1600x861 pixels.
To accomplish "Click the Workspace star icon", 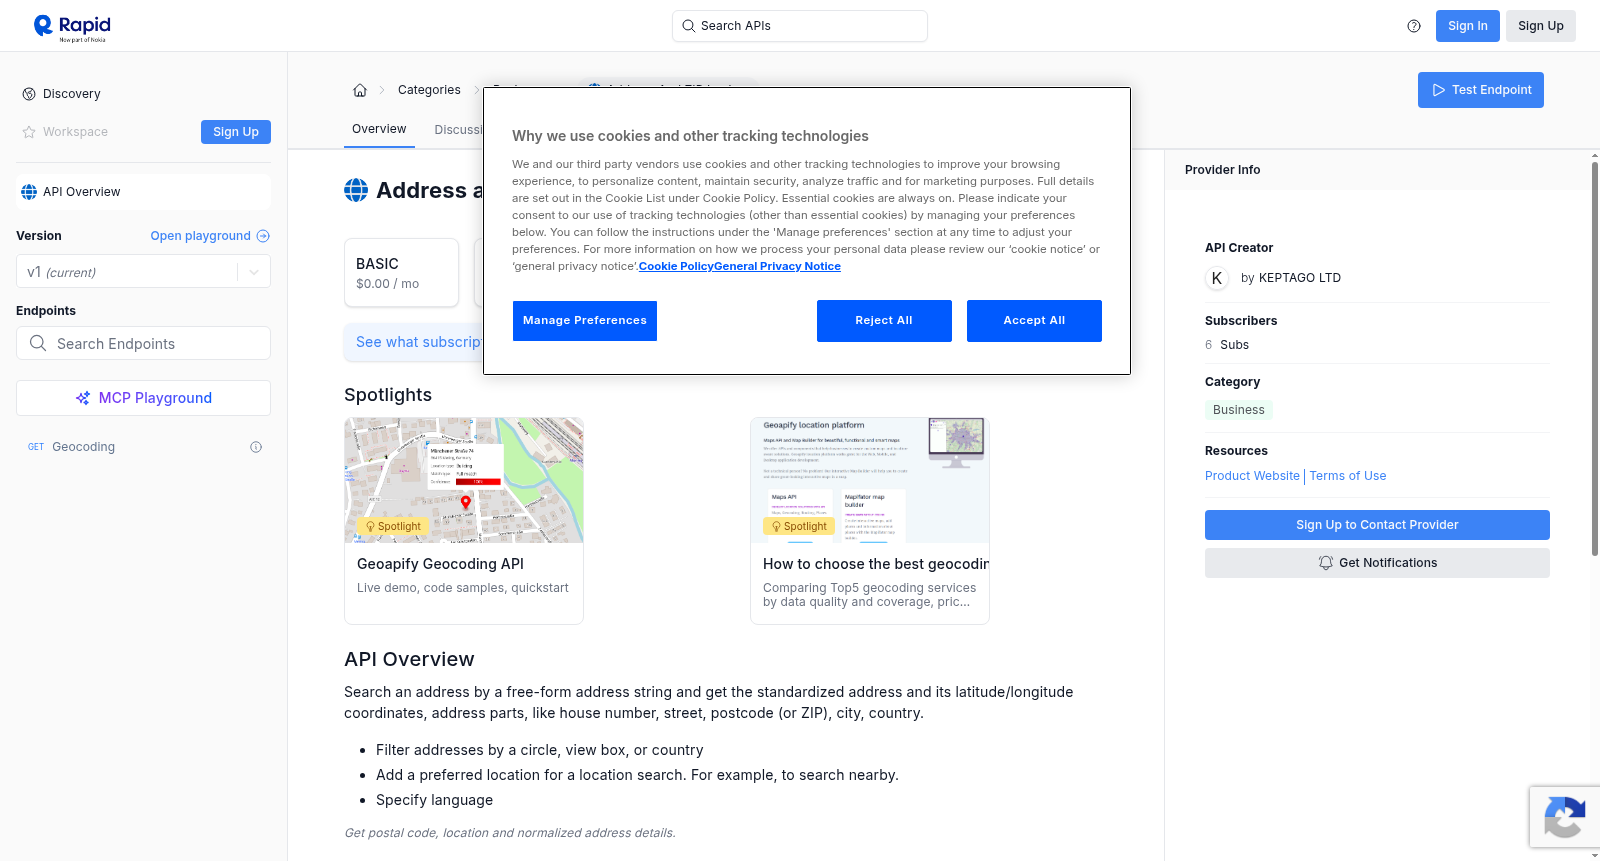I will point(29,132).
